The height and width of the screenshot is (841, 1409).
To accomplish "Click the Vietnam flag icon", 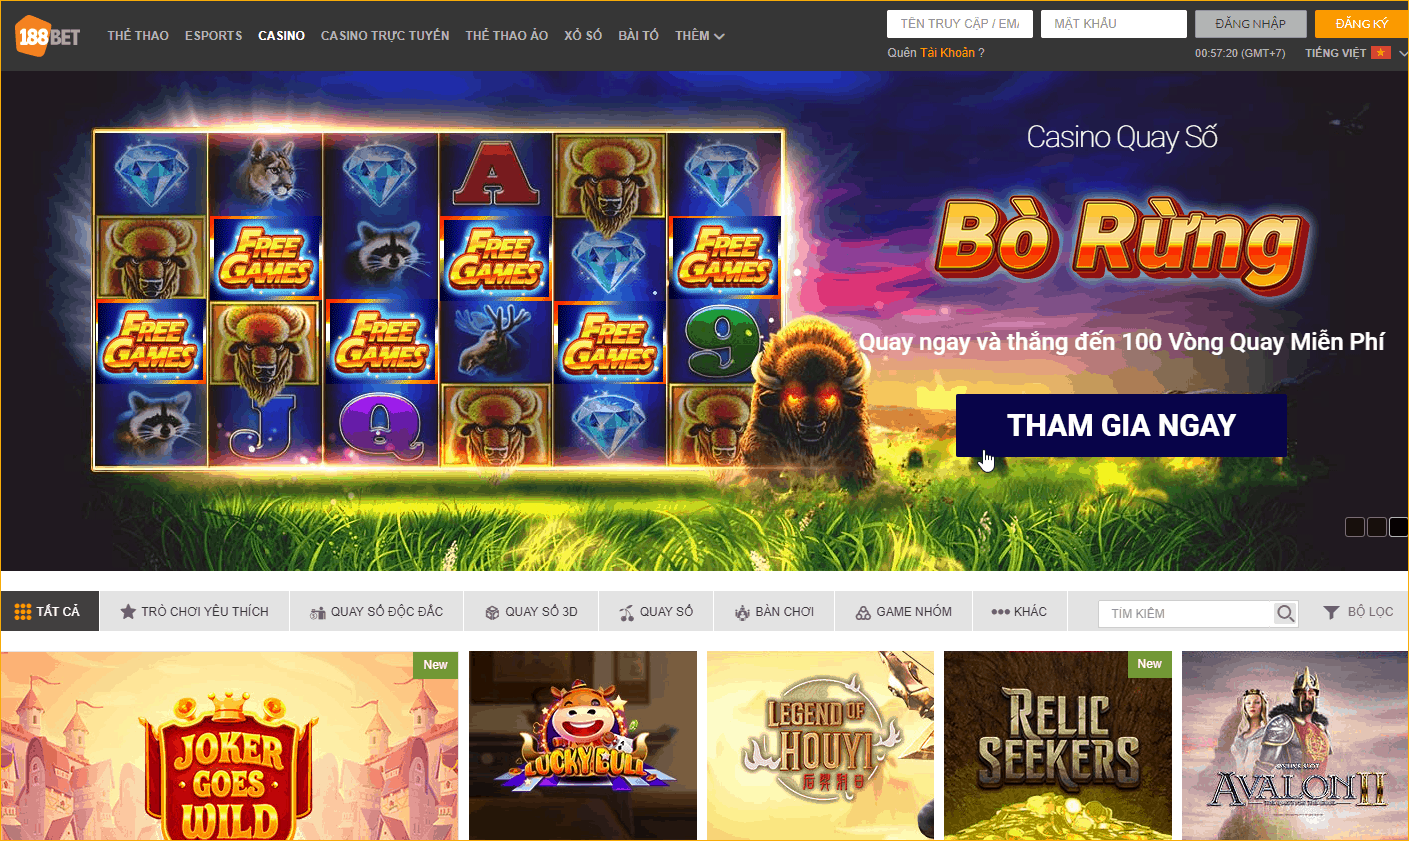I will coord(1381,53).
